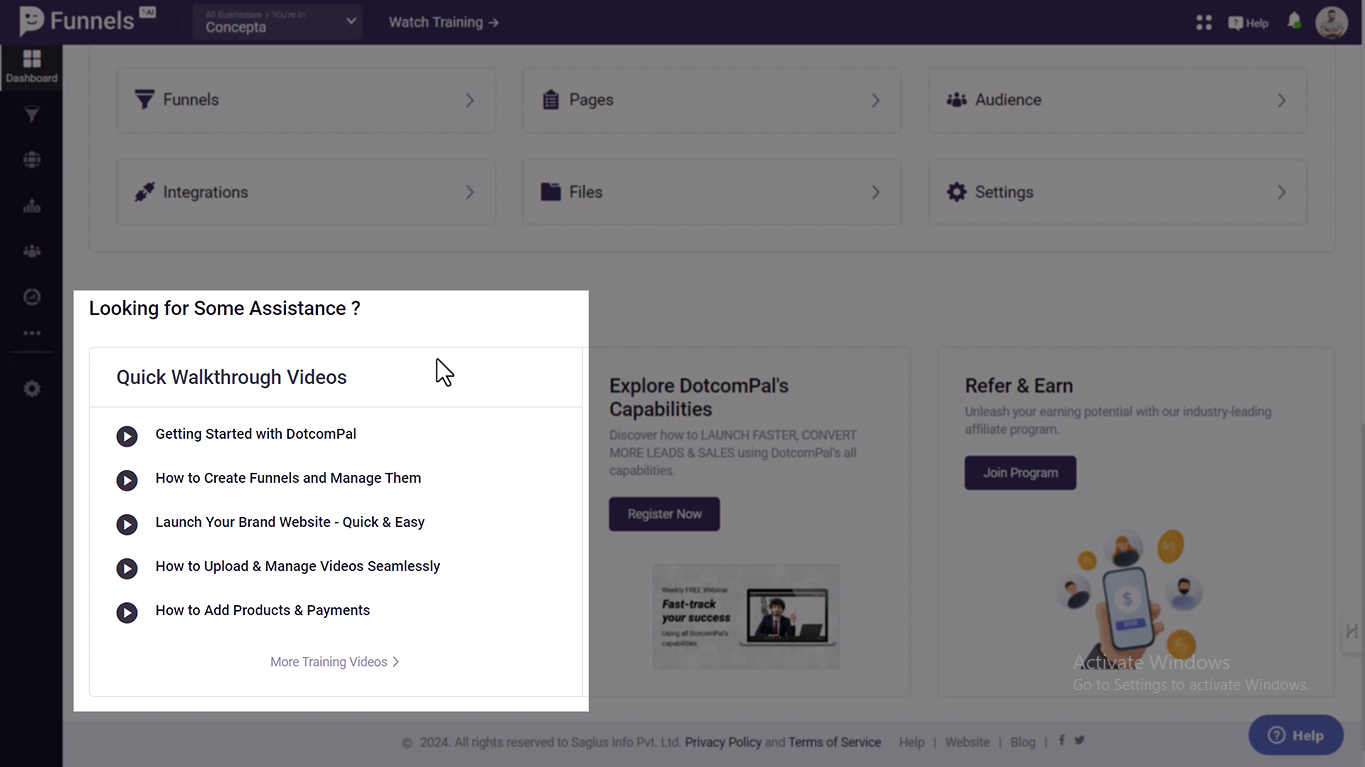Open the Funnels card
1365x767 pixels.
[306, 100]
